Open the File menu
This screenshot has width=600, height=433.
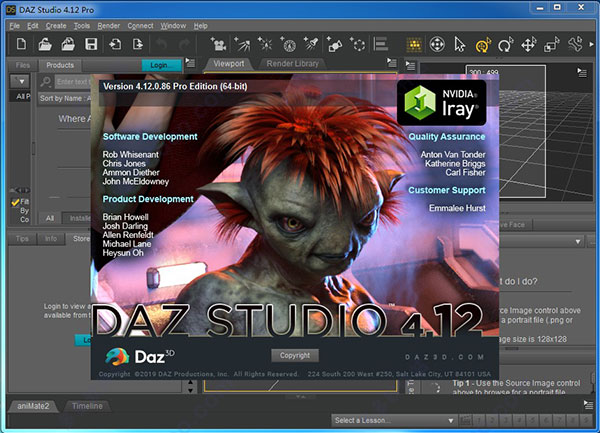point(15,26)
